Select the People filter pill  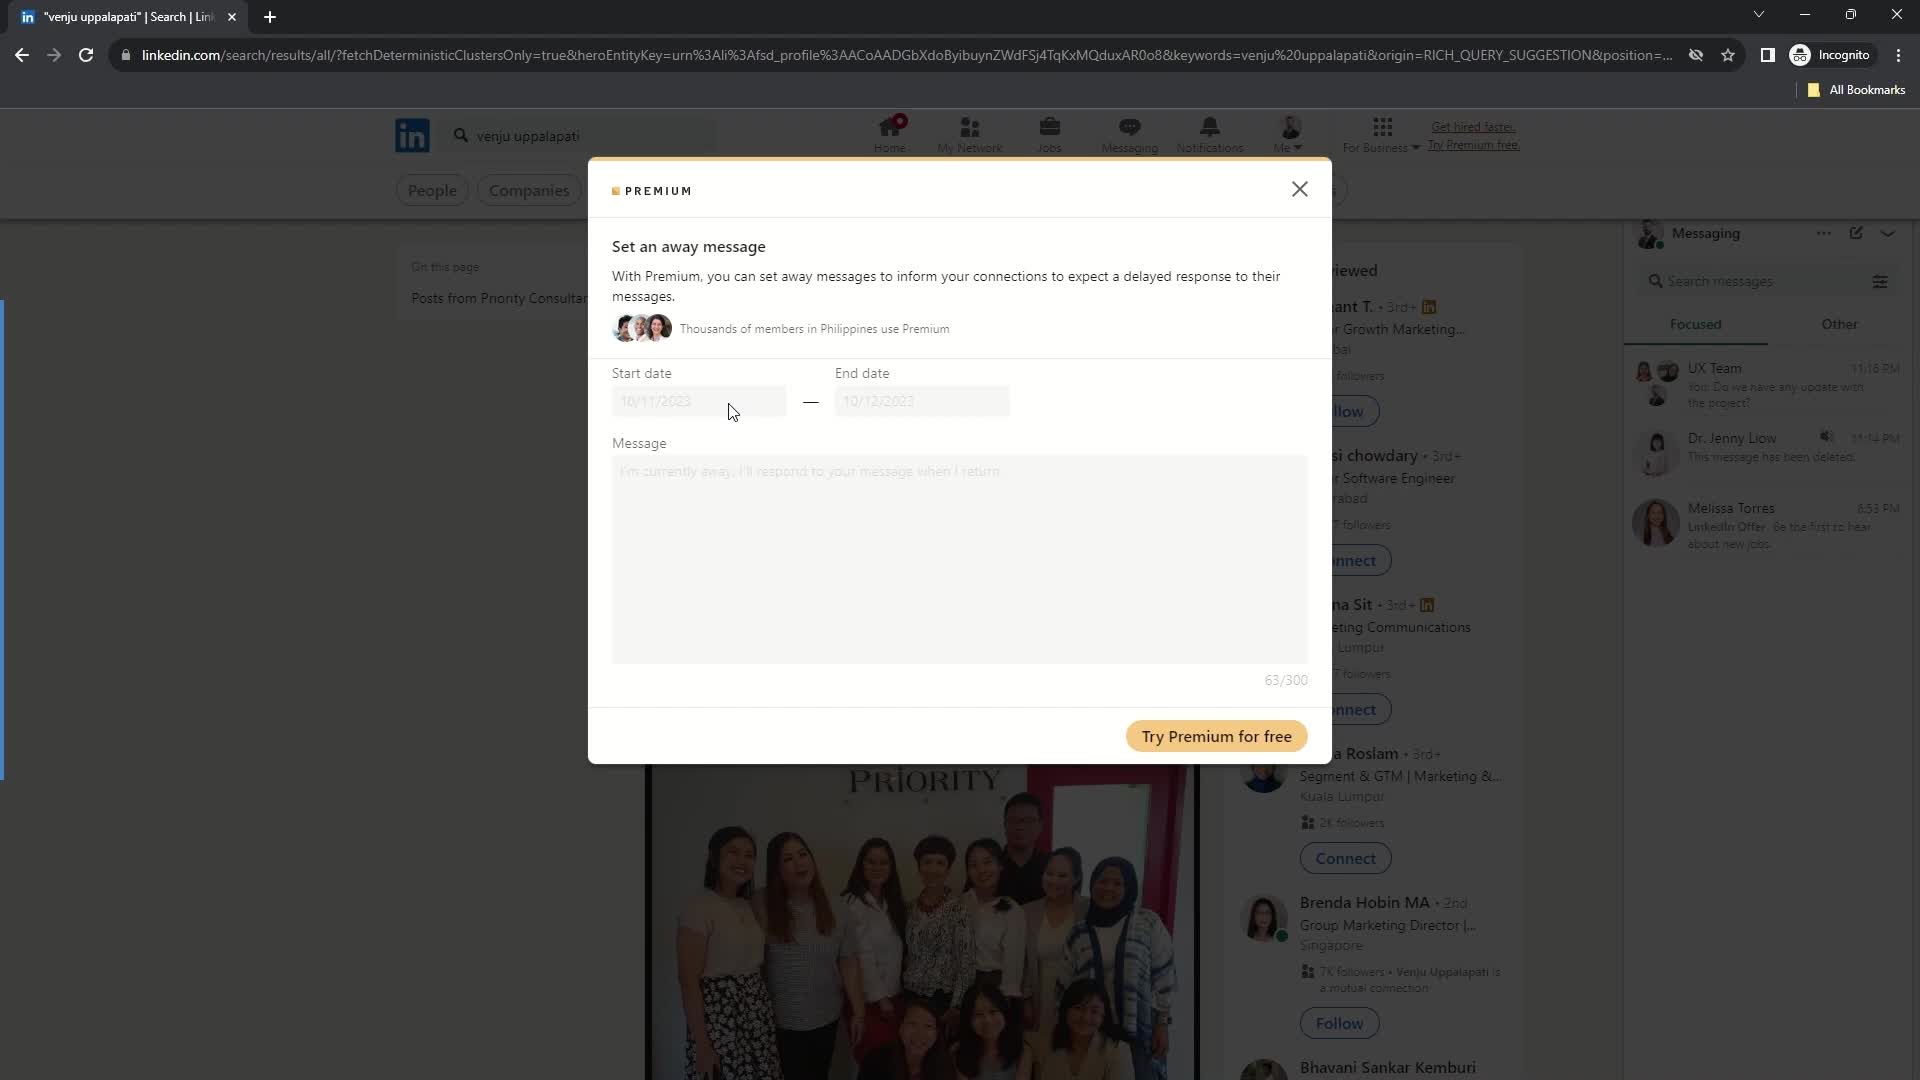point(432,190)
